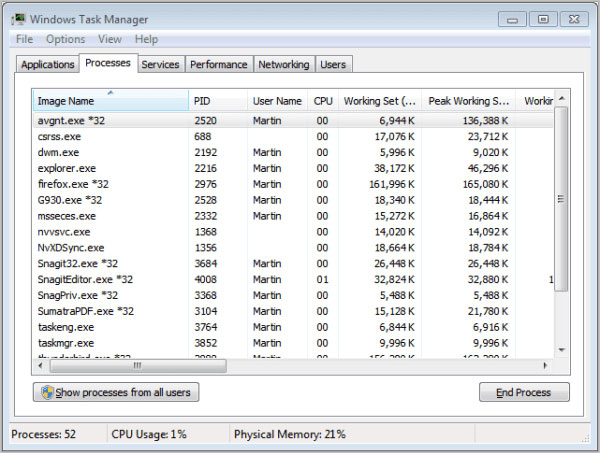
Task: Select the taskmgr.exe process
Action: click(293, 343)
